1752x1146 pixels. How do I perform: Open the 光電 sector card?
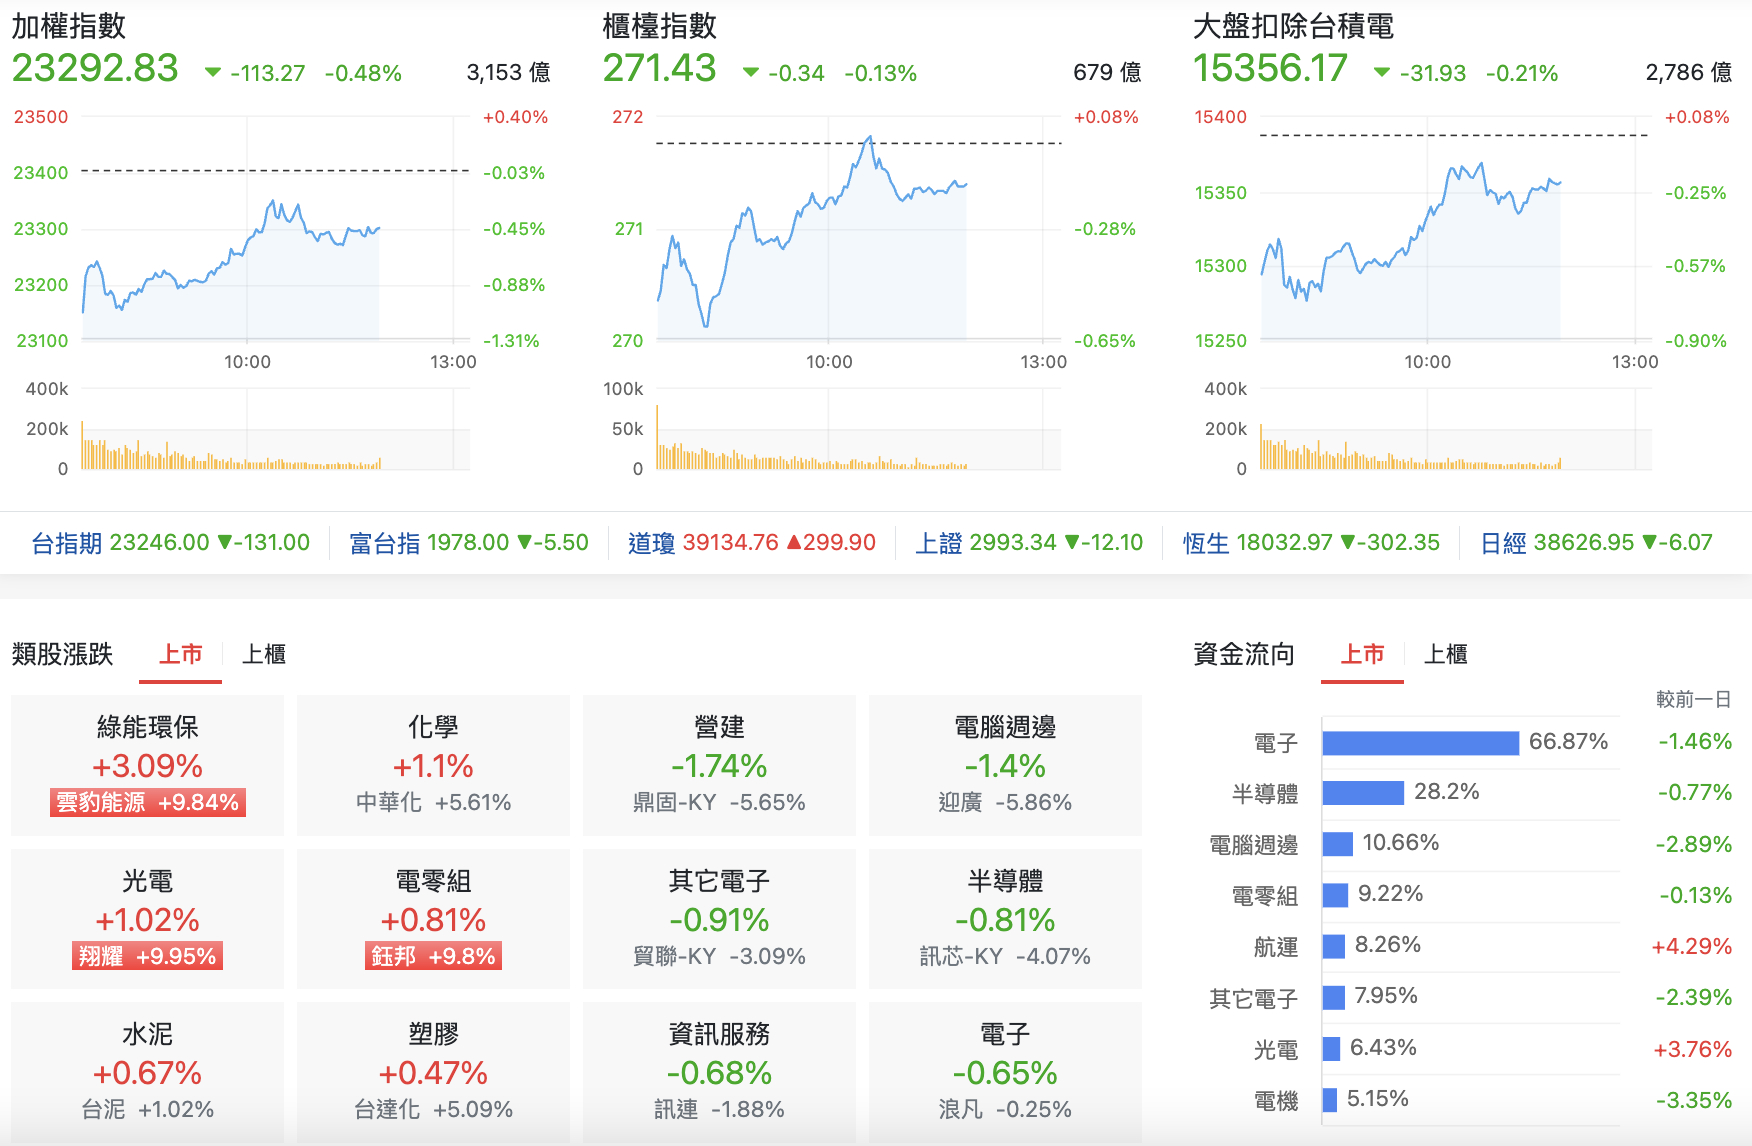tap(148, 919)
